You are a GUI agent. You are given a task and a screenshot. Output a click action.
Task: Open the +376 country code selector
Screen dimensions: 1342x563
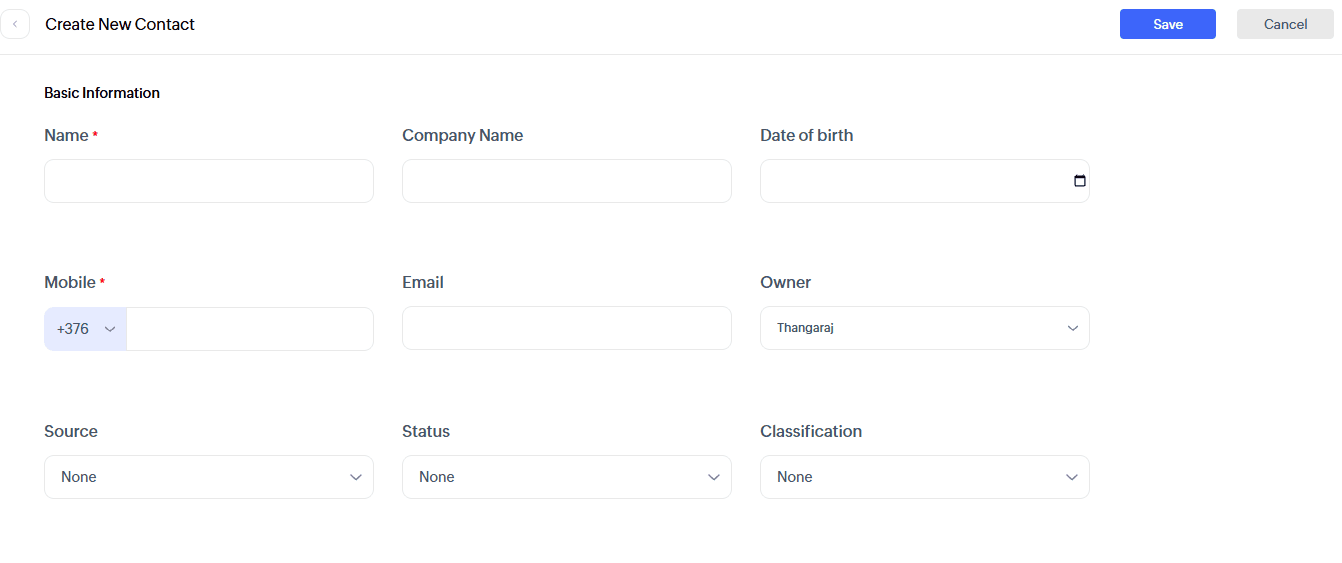pyautogui.click(x=86, y=329)
